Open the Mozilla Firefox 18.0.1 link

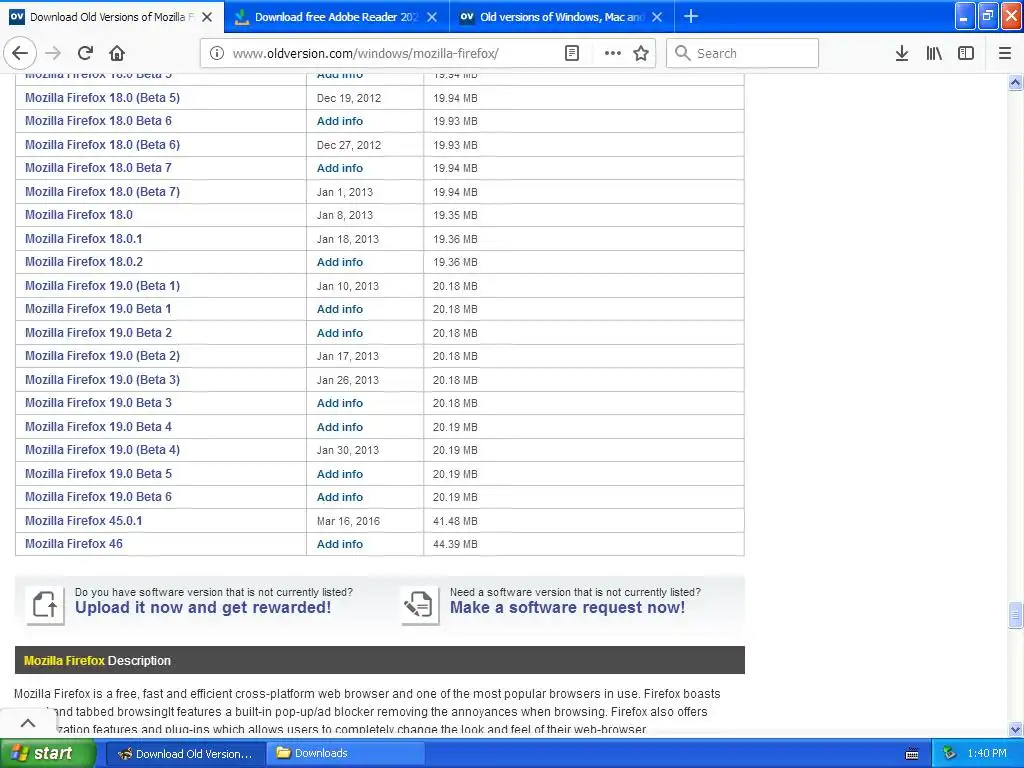[x=84, y=239]
